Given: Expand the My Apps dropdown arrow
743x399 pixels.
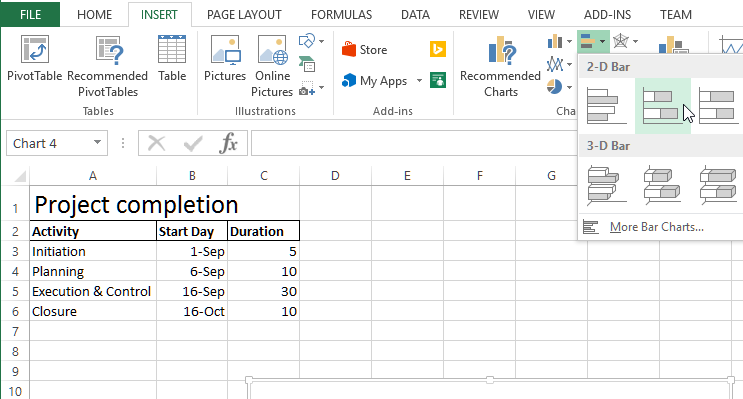Looking at the screenshot, I should 419,81.
